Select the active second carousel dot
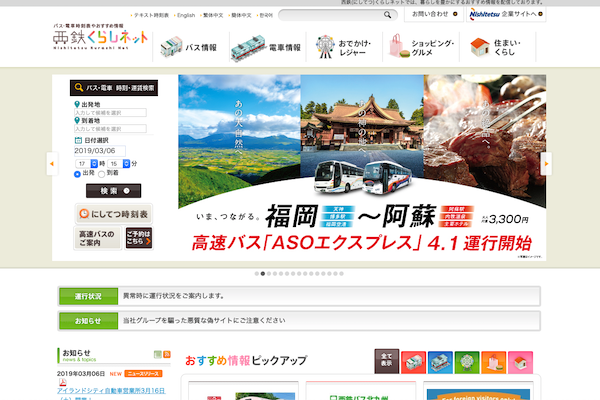 (262, 274)
